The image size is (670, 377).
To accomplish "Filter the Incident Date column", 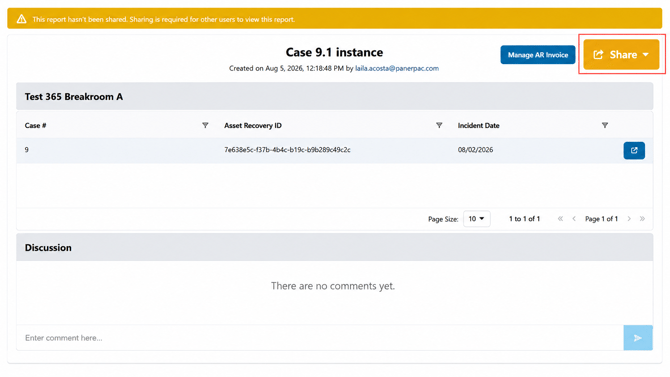I will (x=605, y=125).
